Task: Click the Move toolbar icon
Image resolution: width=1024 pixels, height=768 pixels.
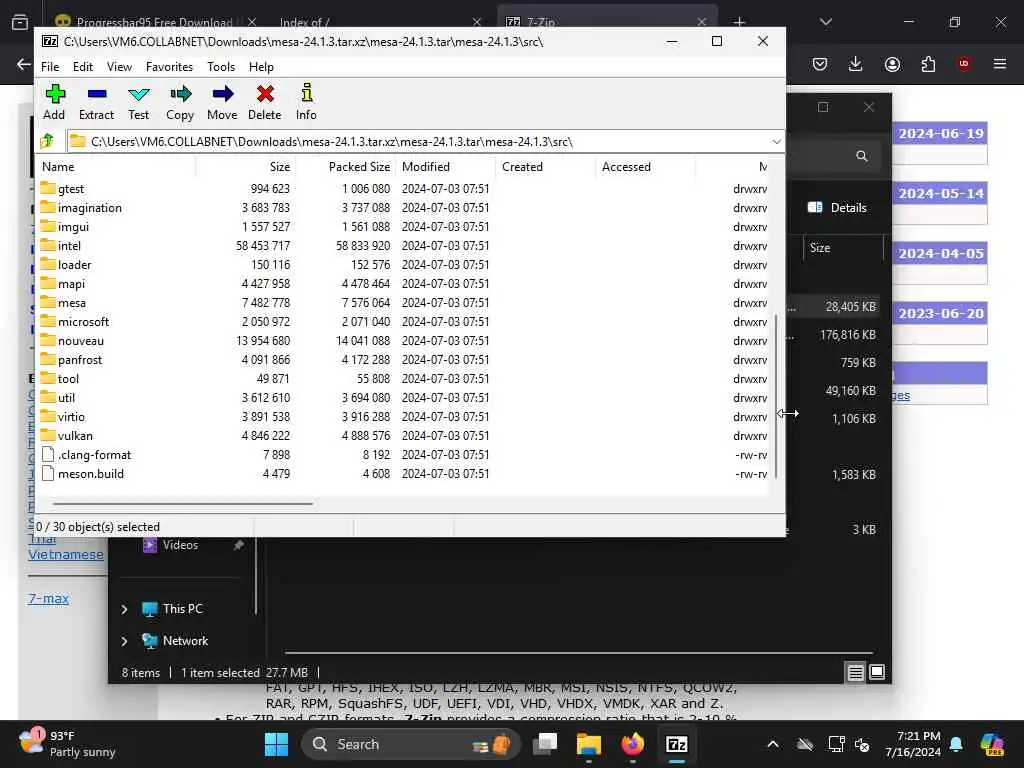Action: tap(223, 94)
